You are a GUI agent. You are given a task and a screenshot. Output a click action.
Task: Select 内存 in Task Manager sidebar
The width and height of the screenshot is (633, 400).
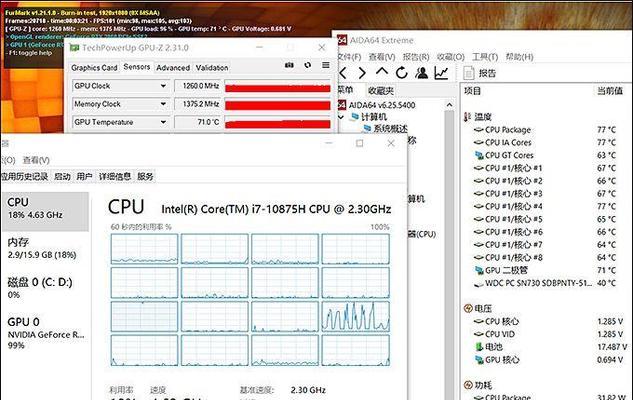point(45,248)
